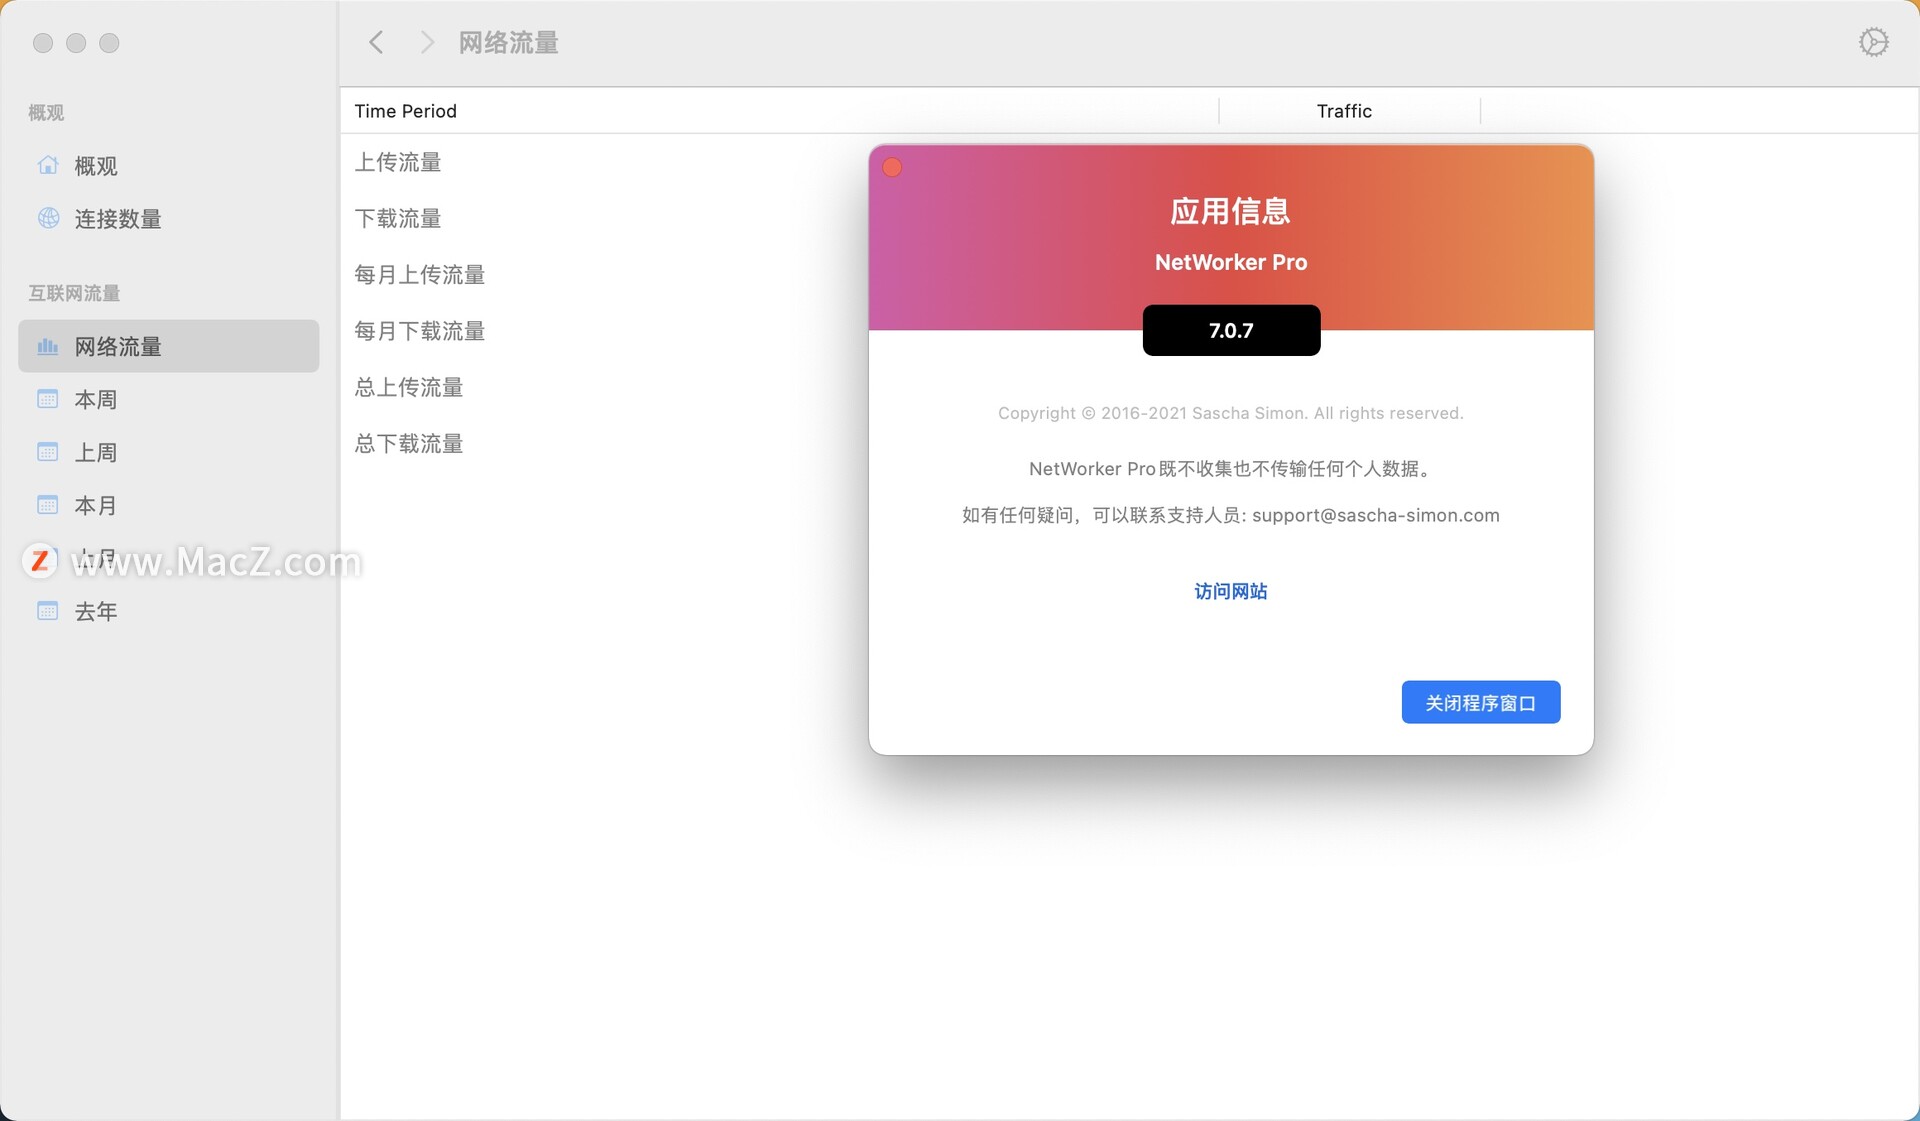The height and width of the screenshot is (1121, 1920).
Task: Click the 关闭程序窗口 button
Action: coord(1480,702)
